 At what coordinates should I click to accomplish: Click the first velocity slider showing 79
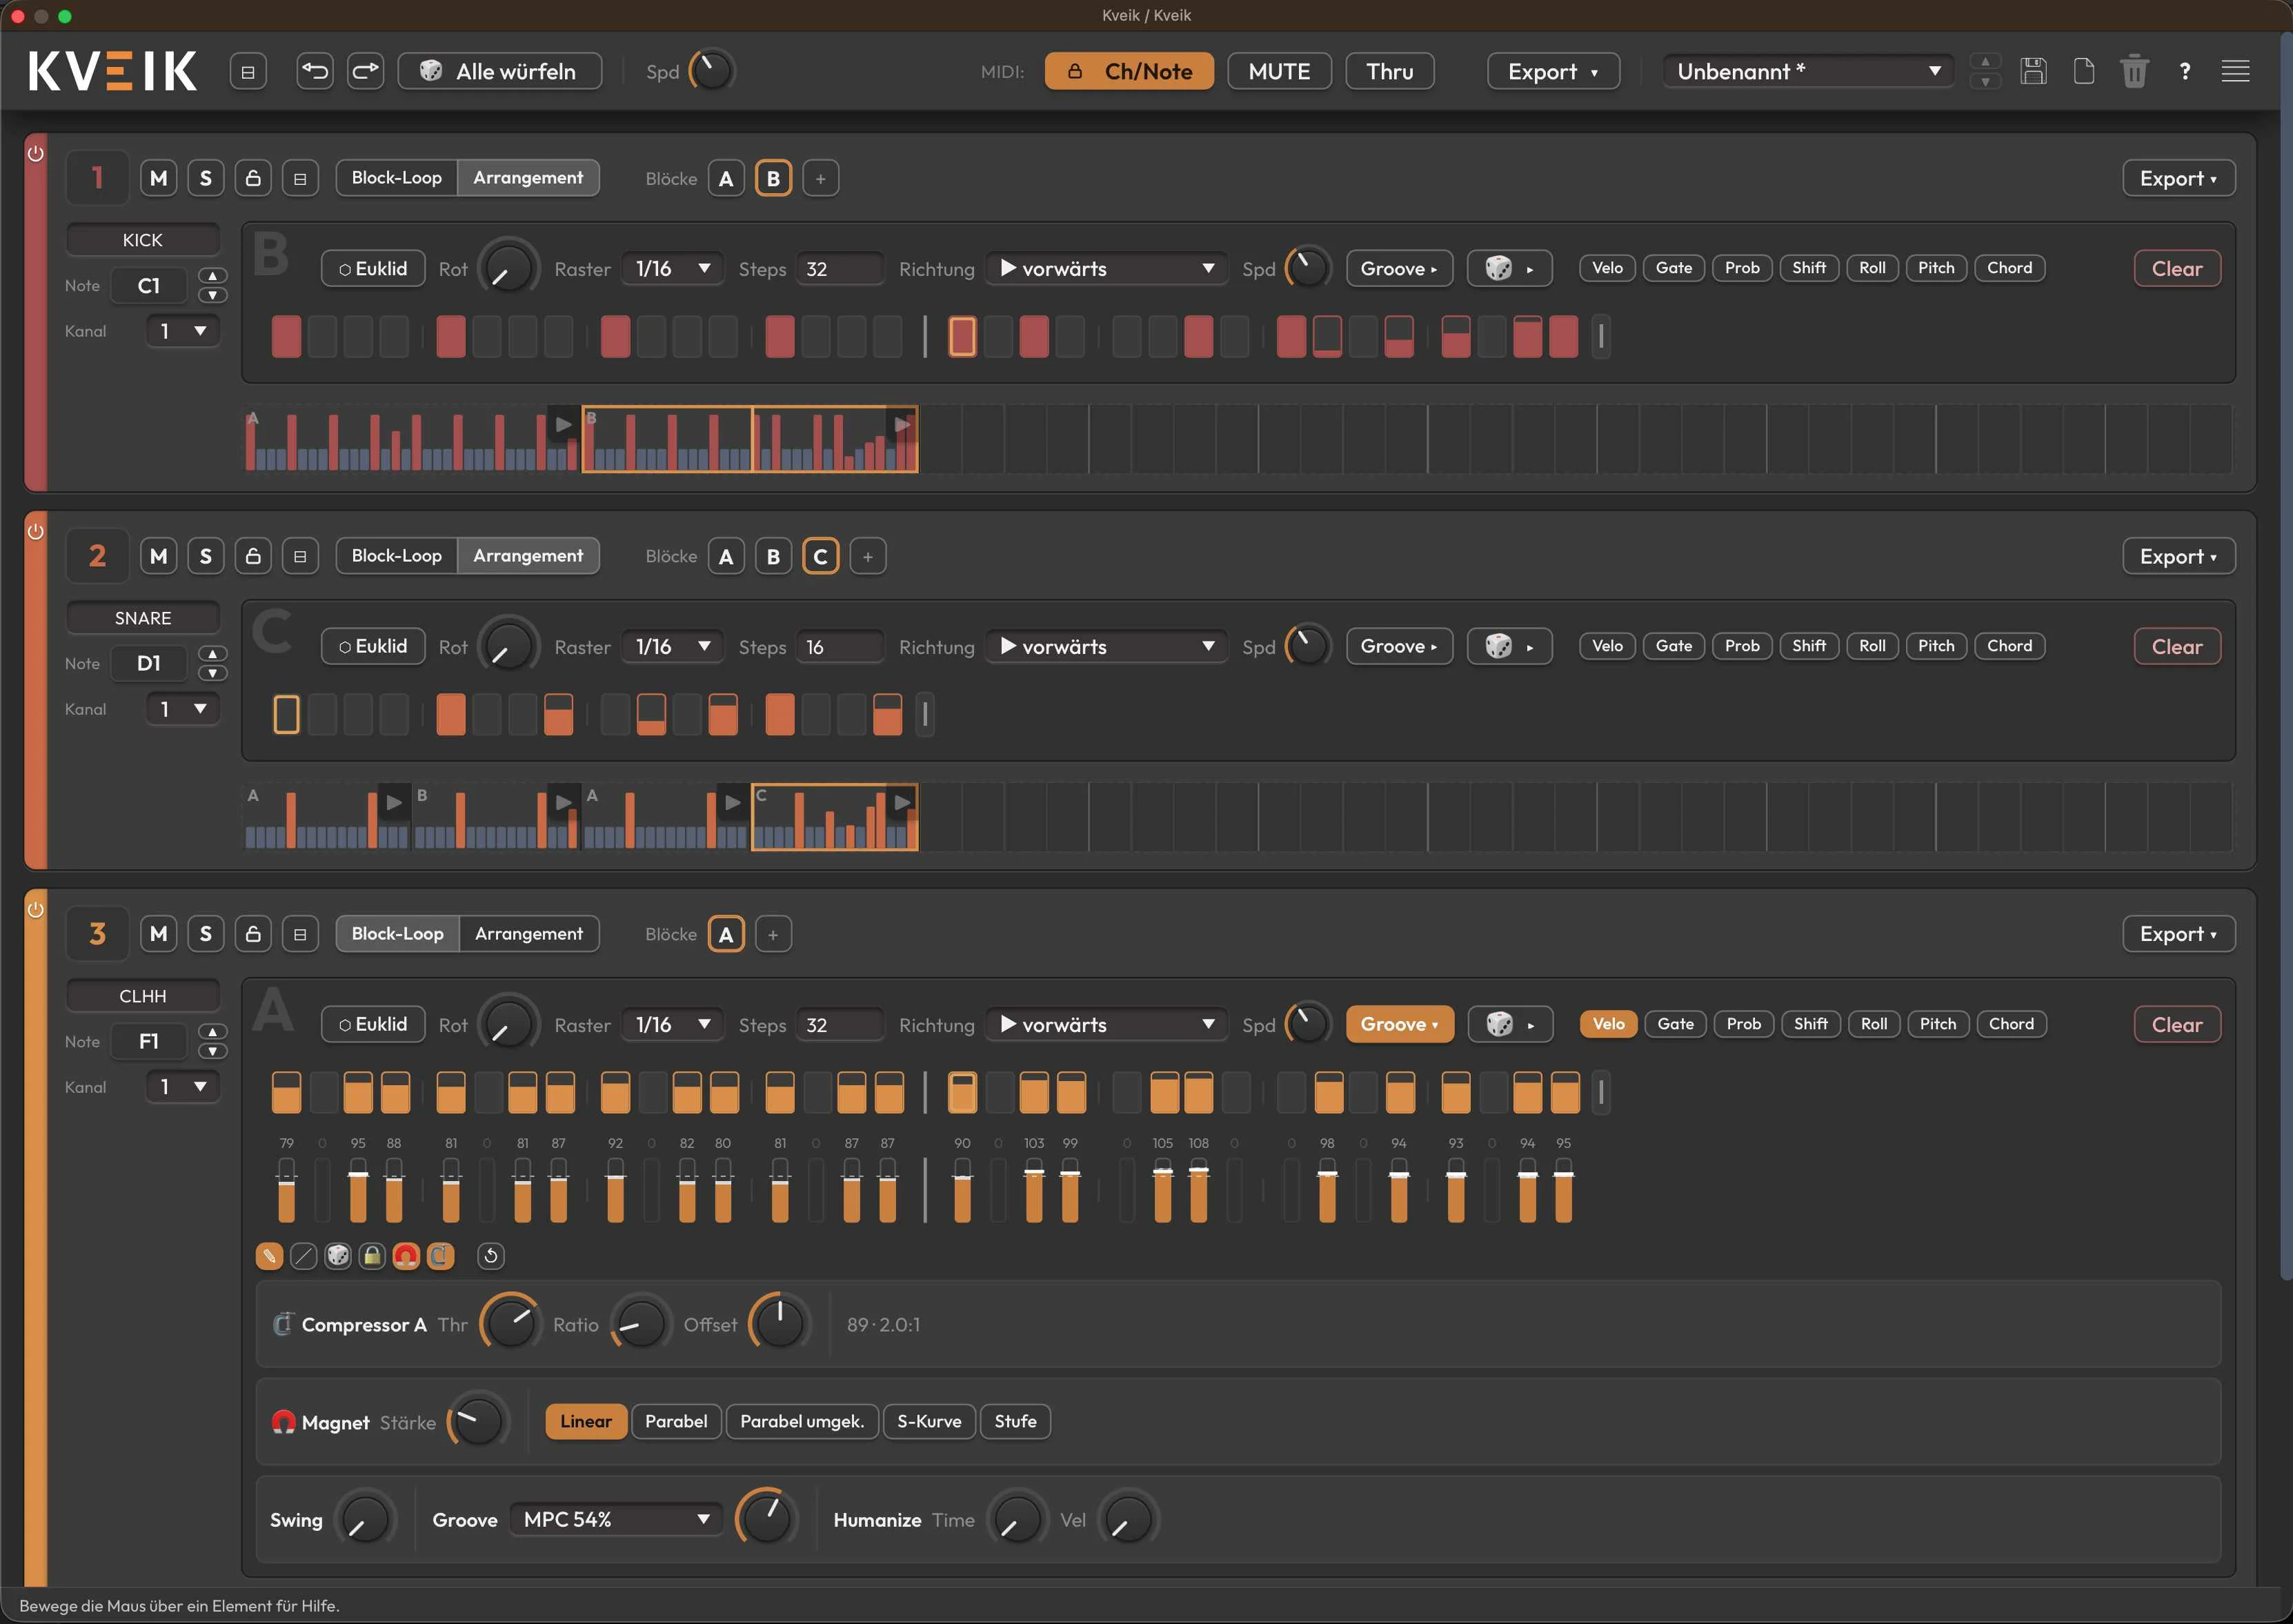287,1190
